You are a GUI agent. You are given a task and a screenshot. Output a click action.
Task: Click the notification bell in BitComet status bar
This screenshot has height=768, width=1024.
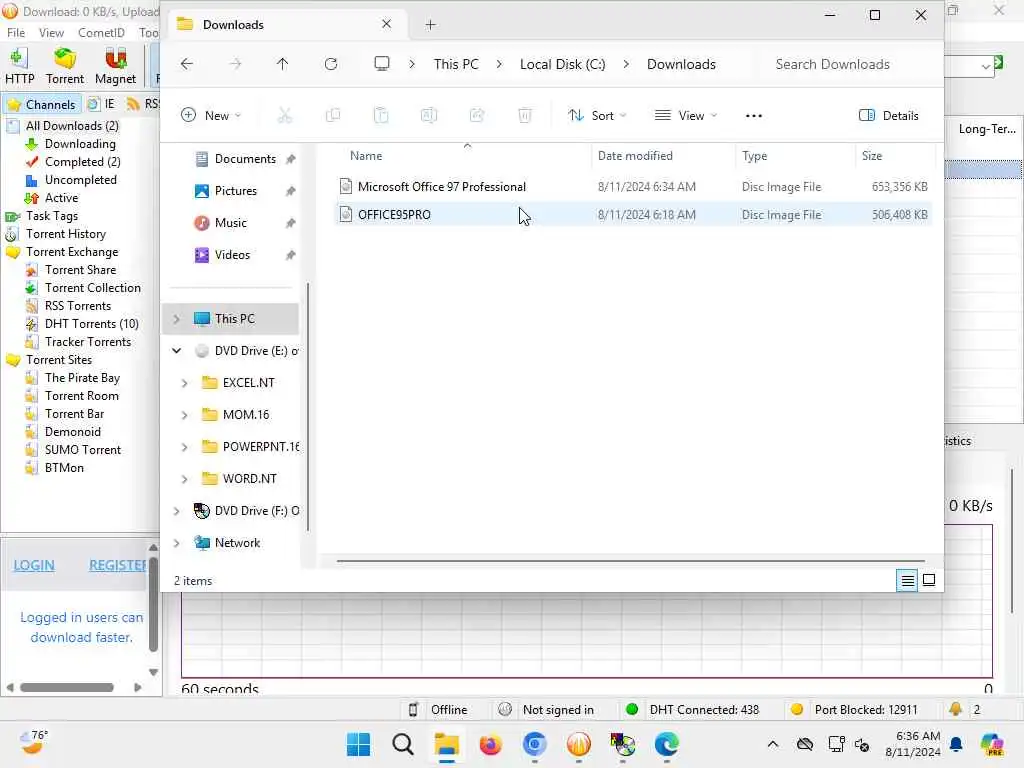coord(955,709)
